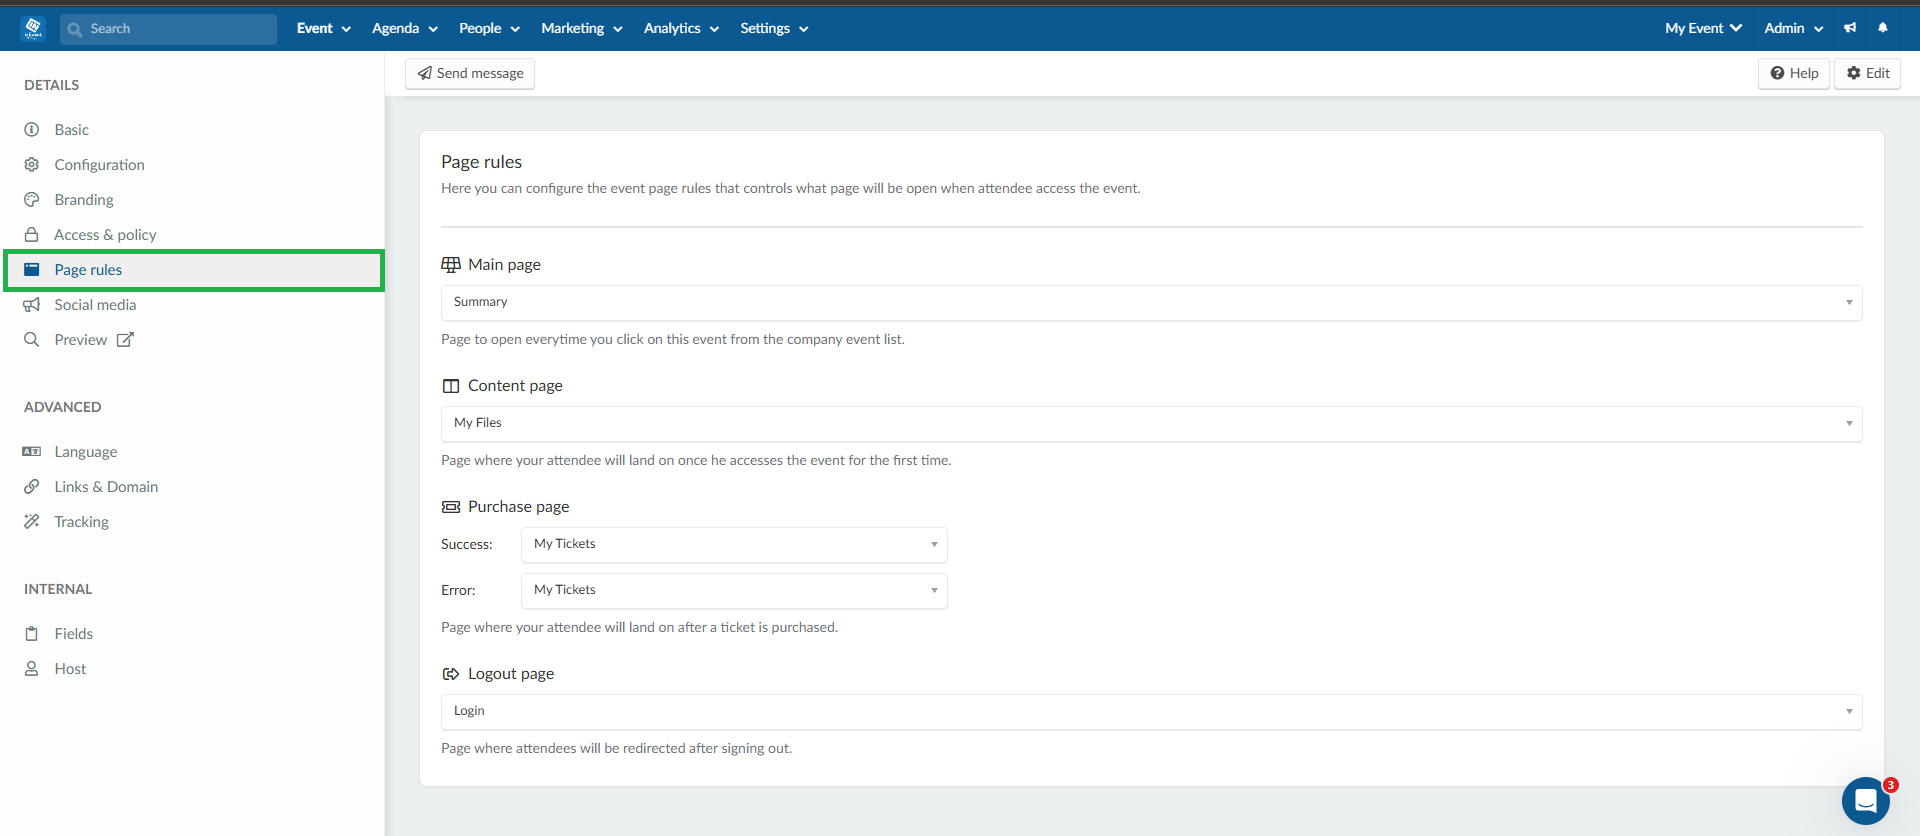Click the Logout page exit icon
Viewport: 1920px width, 836px height.
point(451,674)
